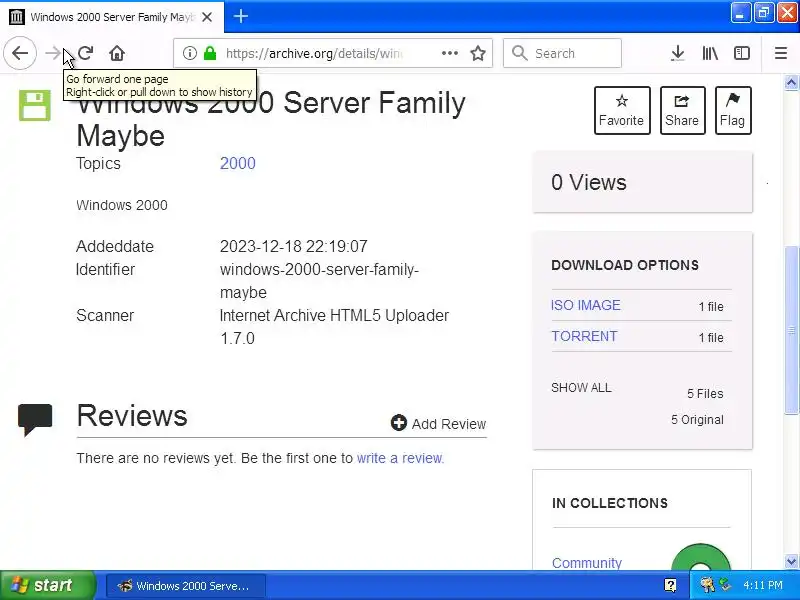This screenshot has height=600, width=800.
Task: Click the DOWNLOAD OPTIONS heading
Action: tap(625, 265)
